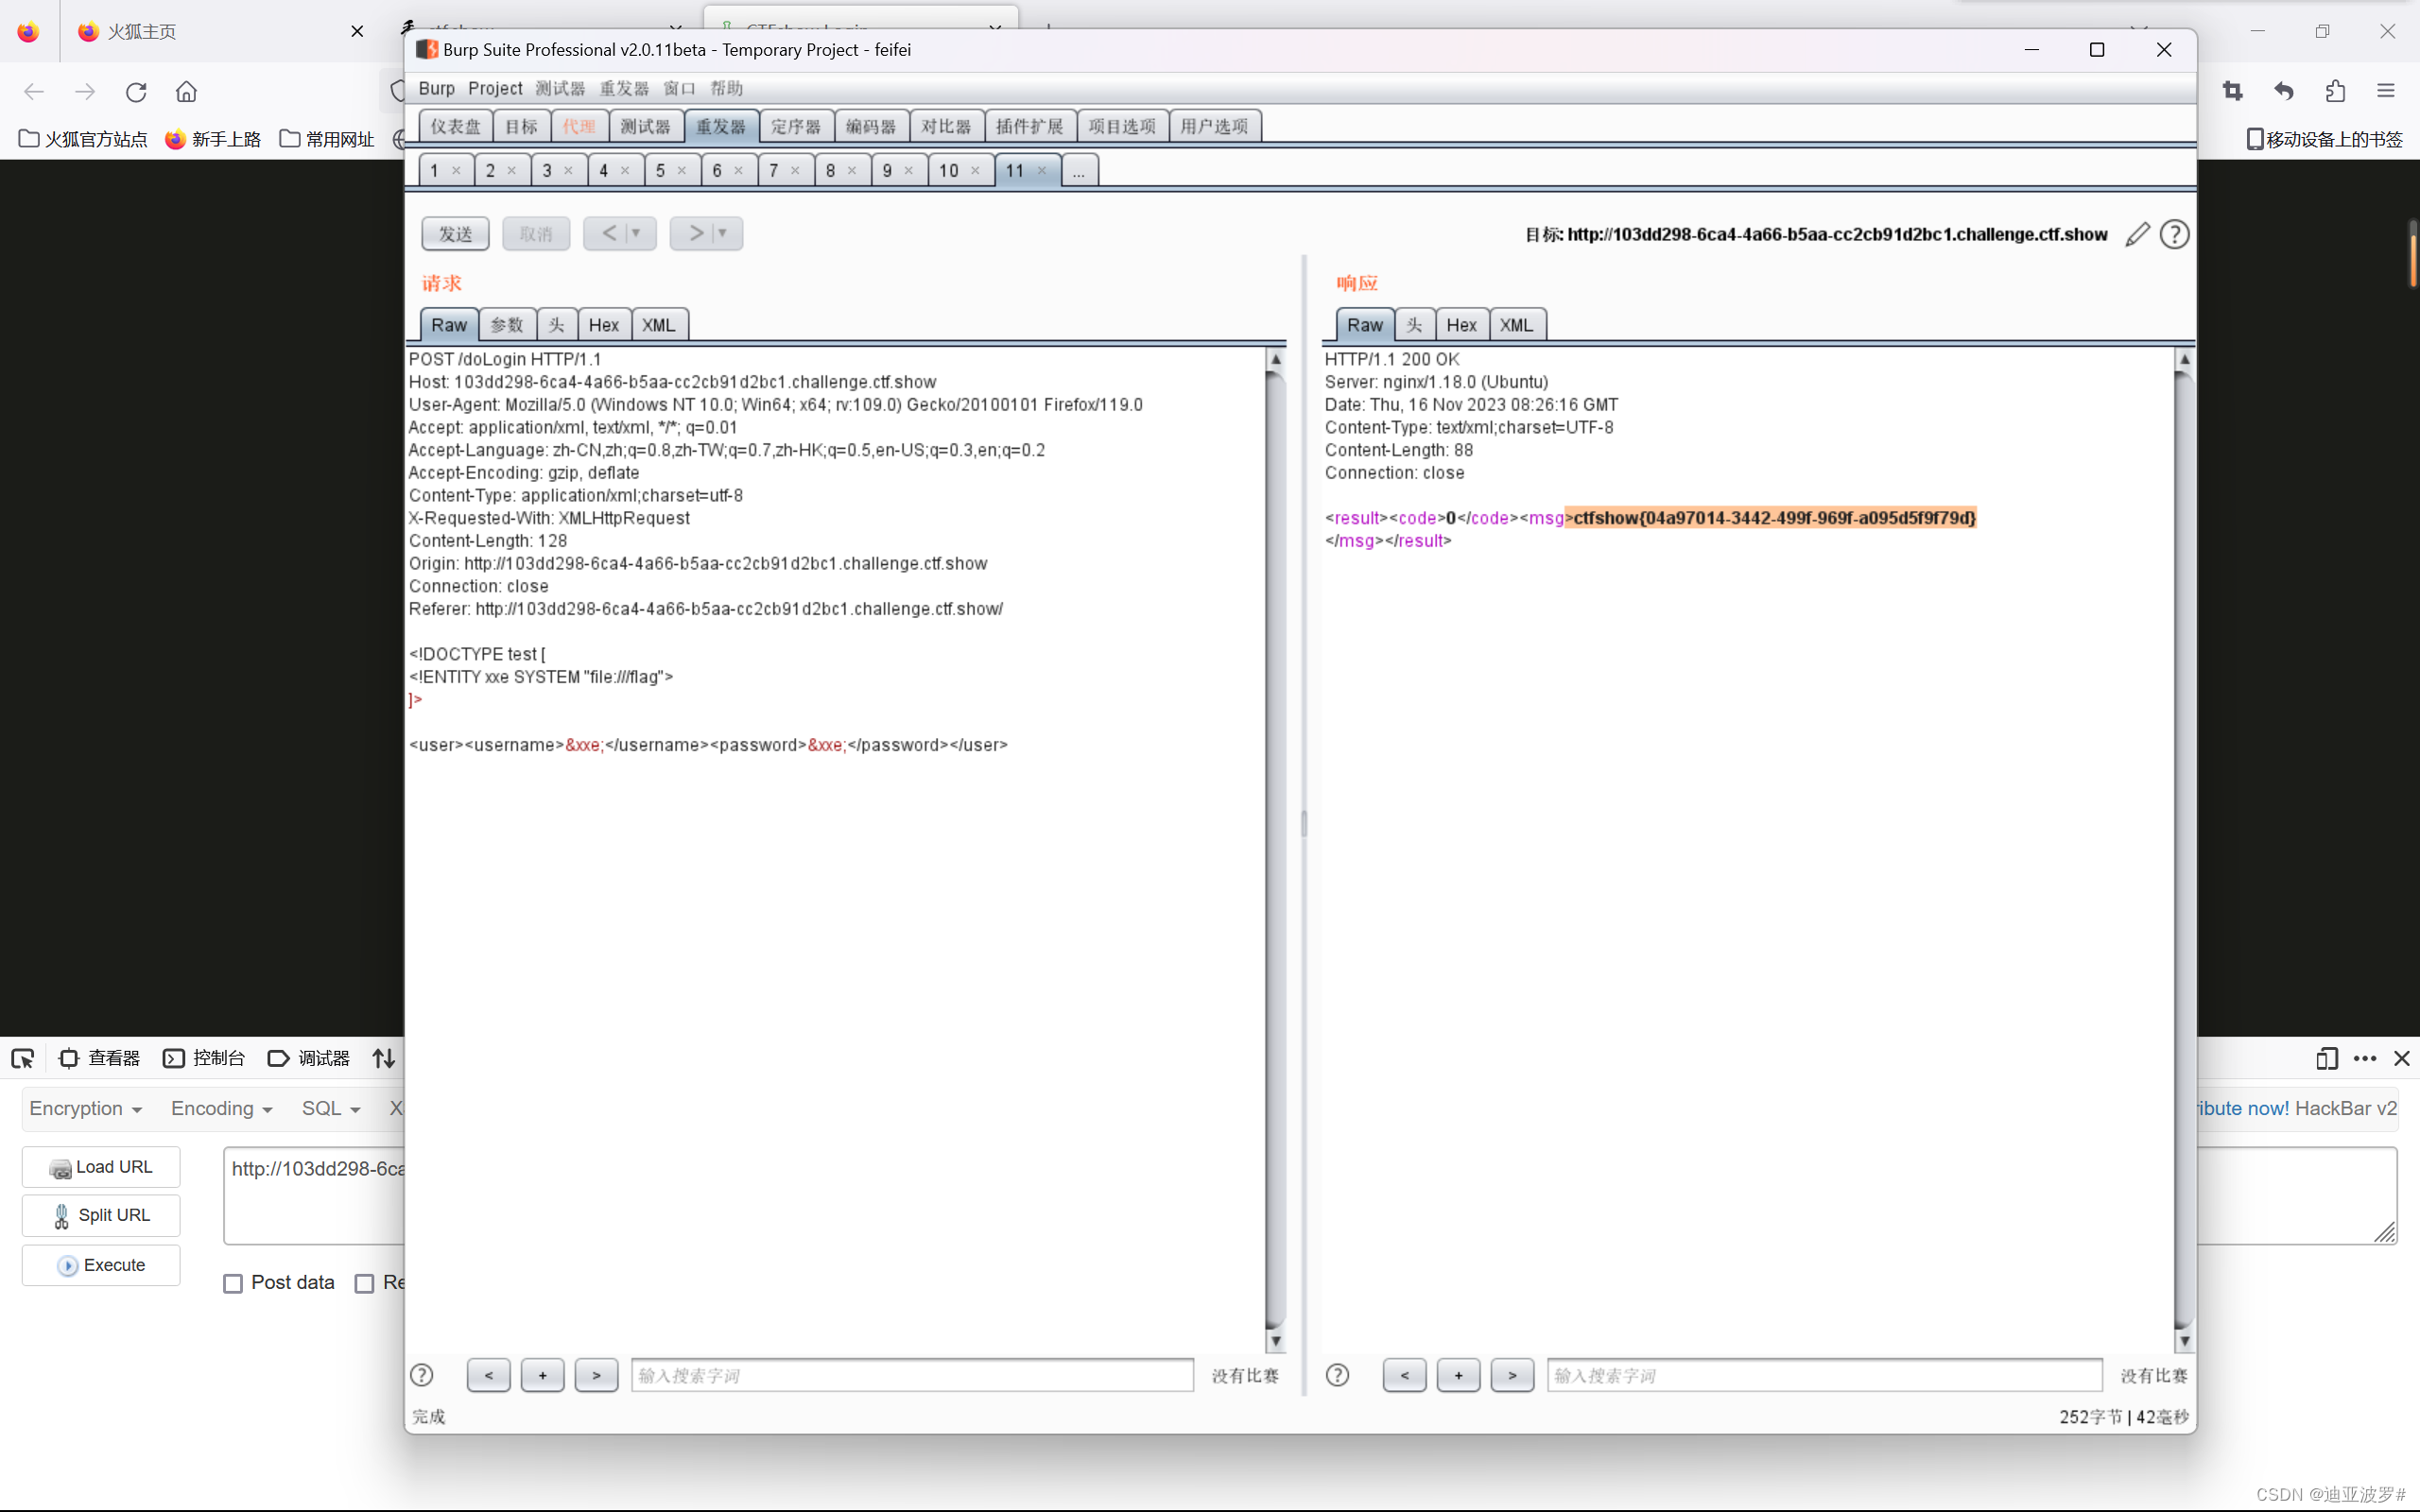Expand the Encryption dropdown in HackBar
The height and width of the screenshot is (1512, 2420).
[x=86, y=1108]
